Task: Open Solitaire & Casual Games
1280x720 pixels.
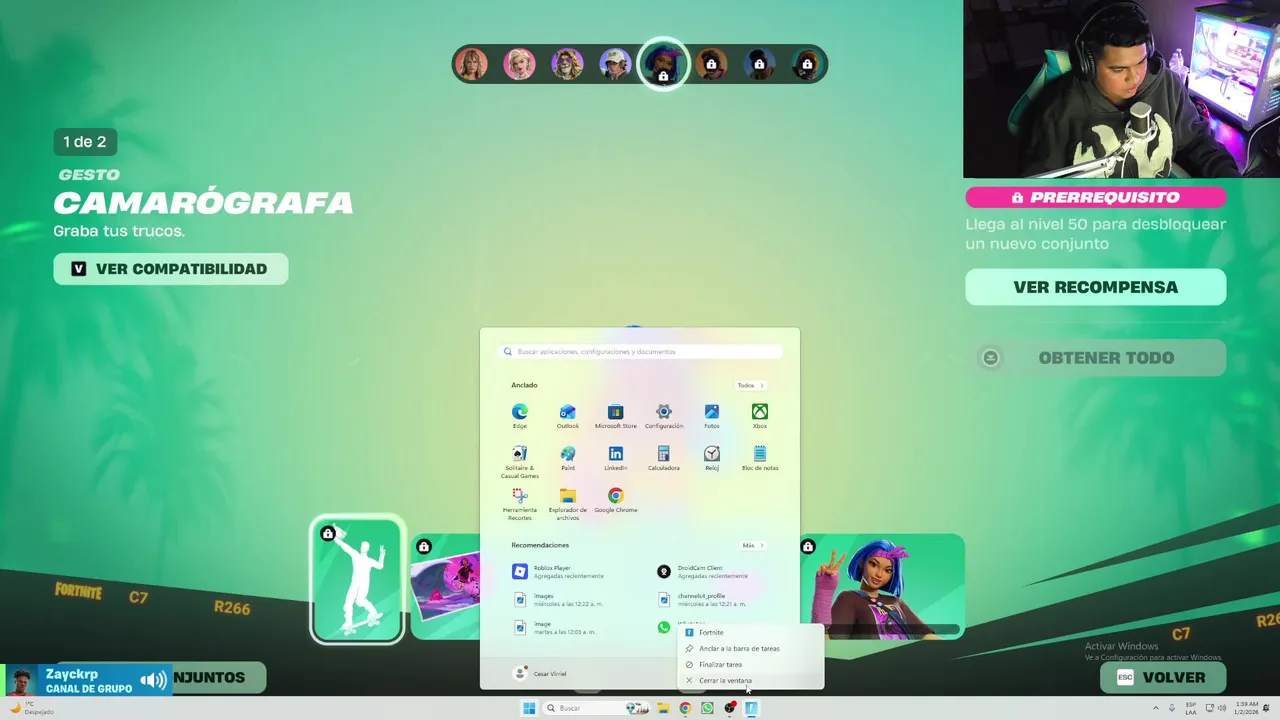Action: tap(520, 461)
